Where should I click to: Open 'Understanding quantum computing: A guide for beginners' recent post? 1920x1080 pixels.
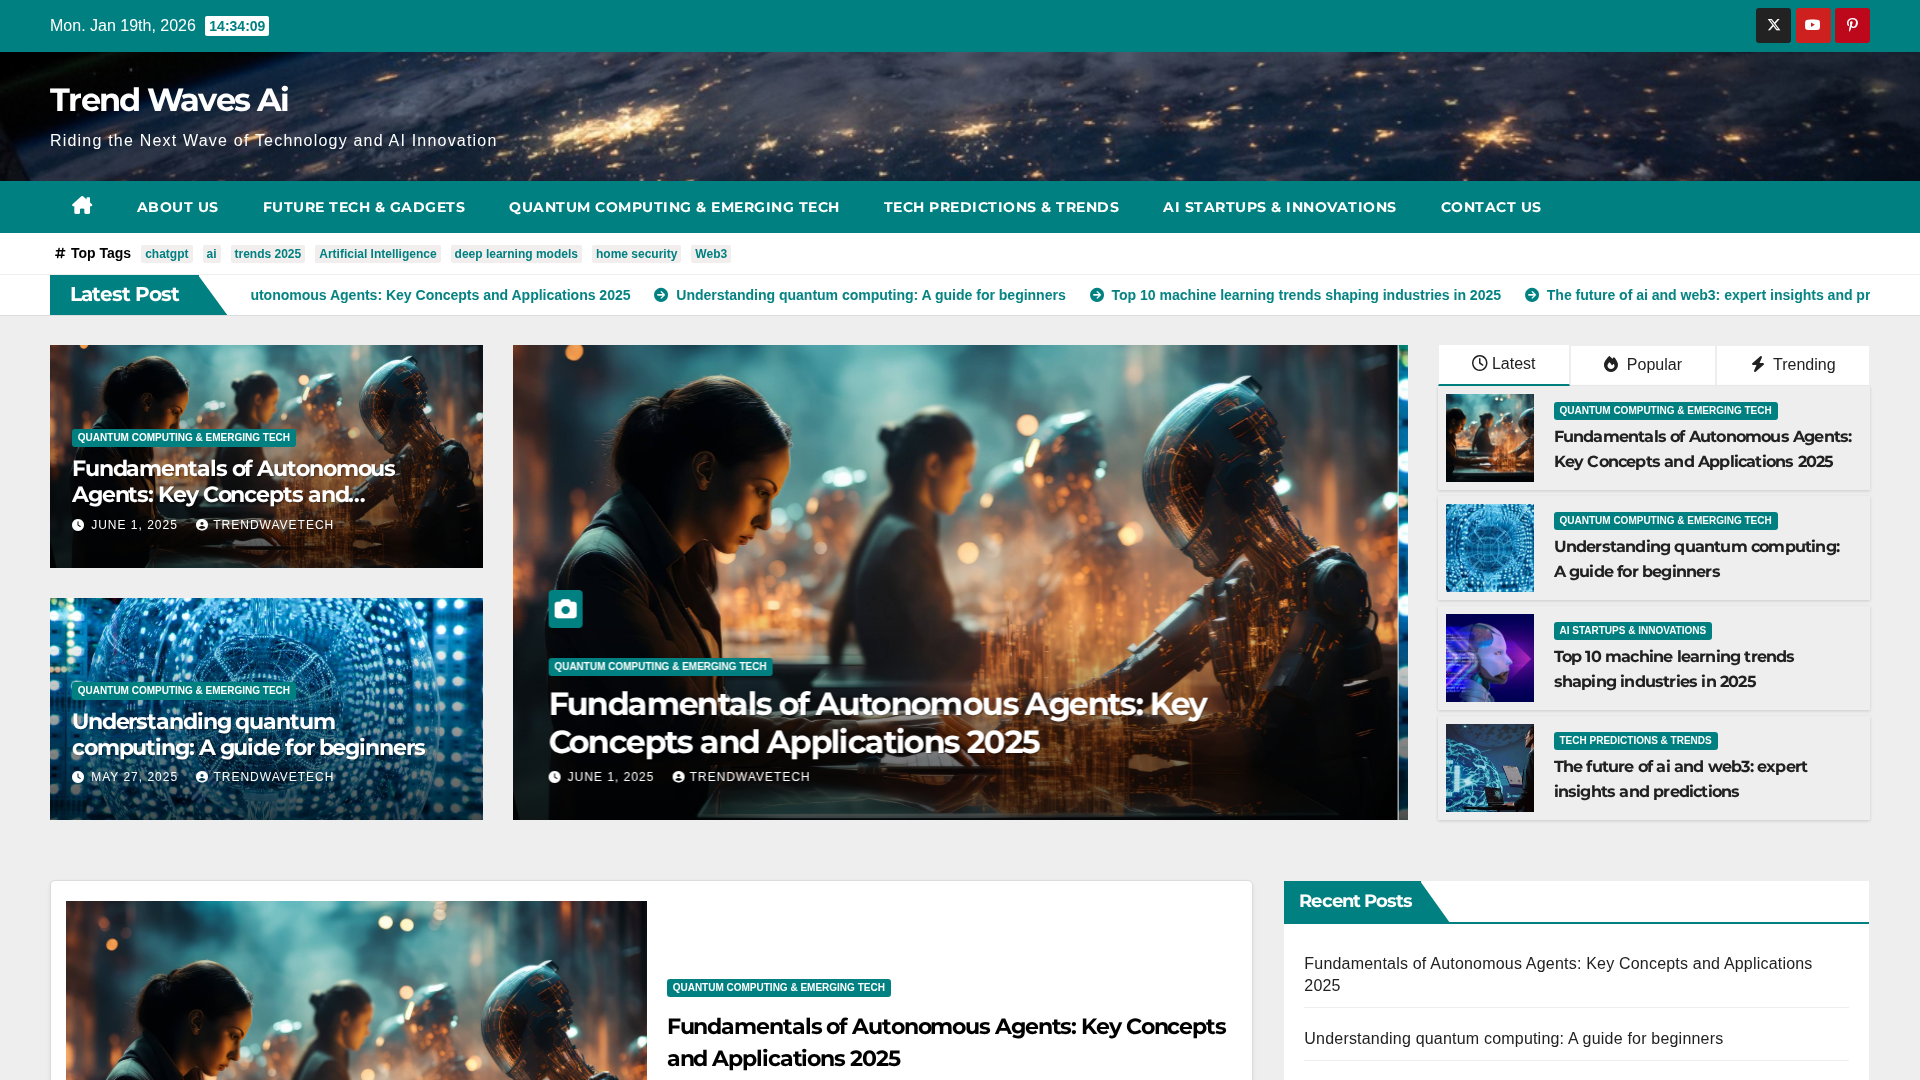[1513, 1038]
